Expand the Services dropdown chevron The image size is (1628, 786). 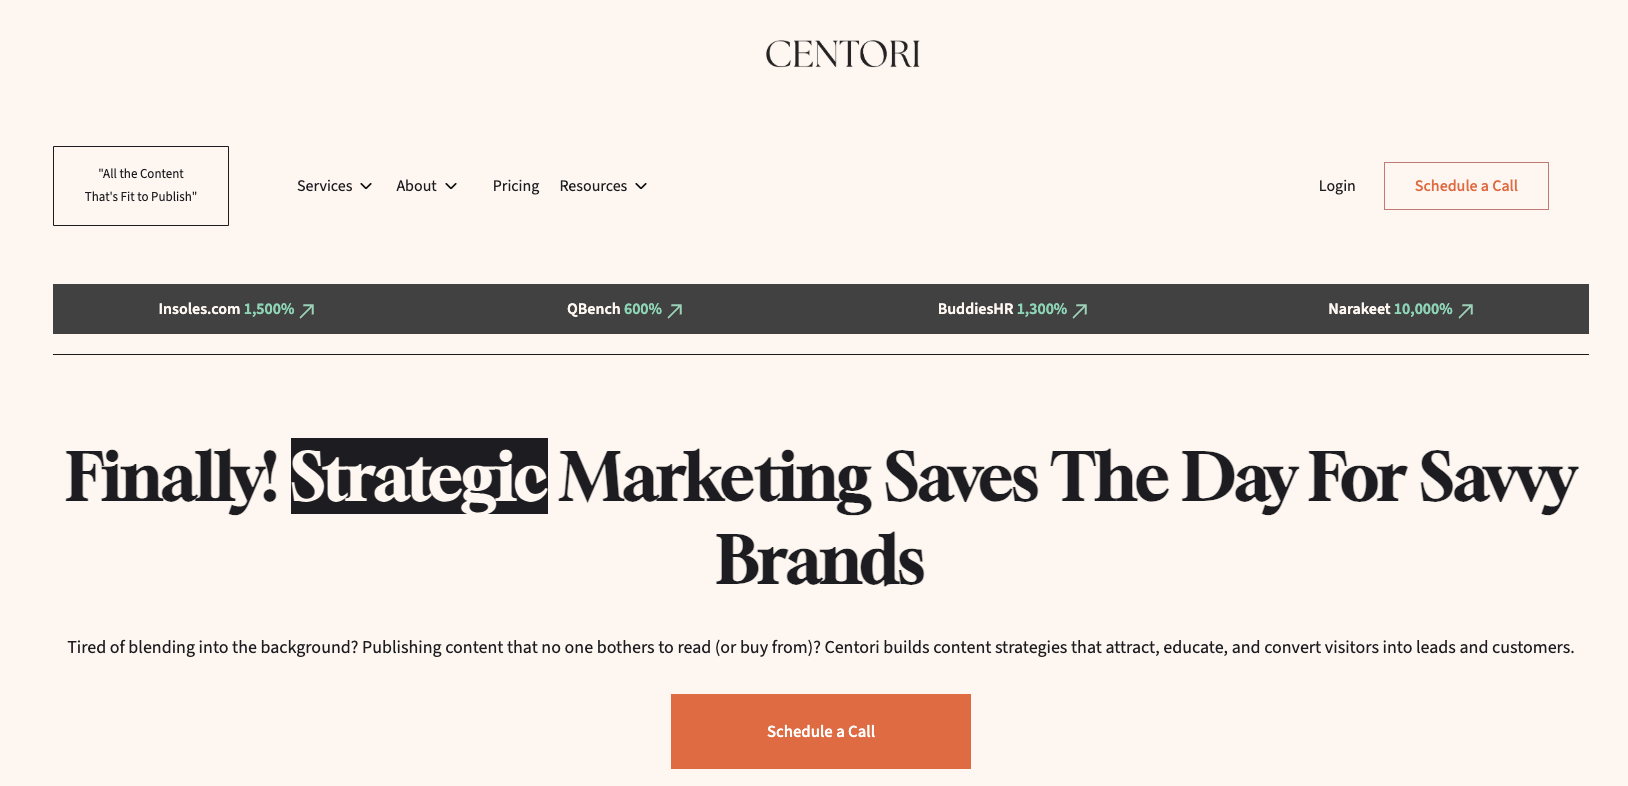pyautogui.click(x=366, y=186)
